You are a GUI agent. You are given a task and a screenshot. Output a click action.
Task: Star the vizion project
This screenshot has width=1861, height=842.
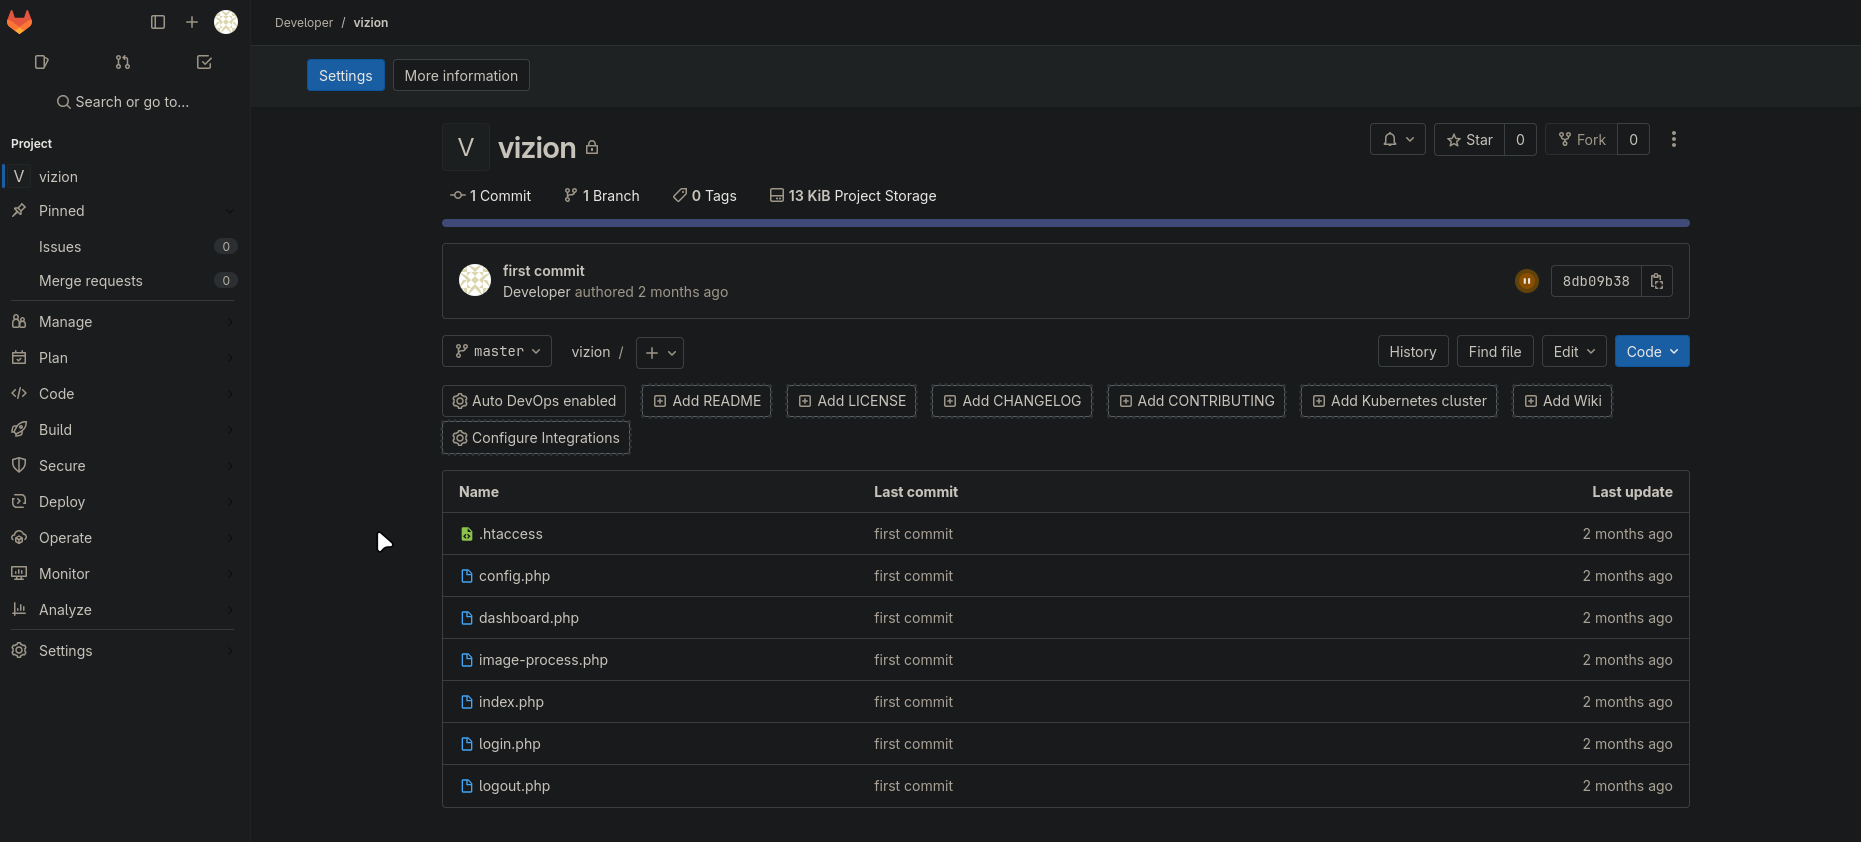tap(1469, 140)
